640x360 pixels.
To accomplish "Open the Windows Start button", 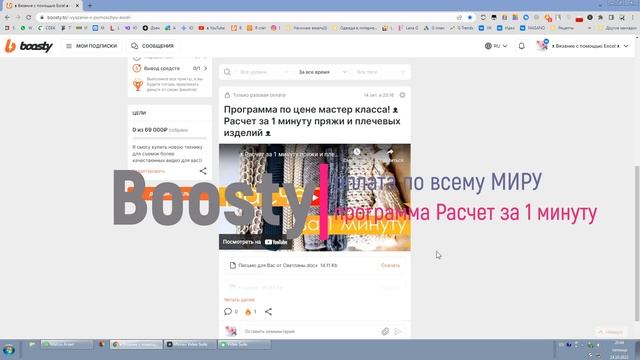I will [9, 350].
